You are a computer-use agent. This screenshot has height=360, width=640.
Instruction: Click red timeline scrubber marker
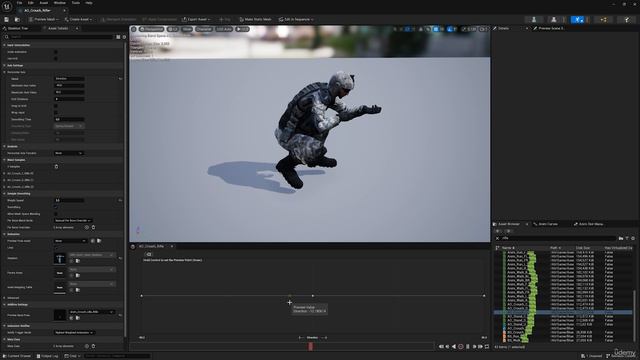pyautogui.click(x=311, y=346)
